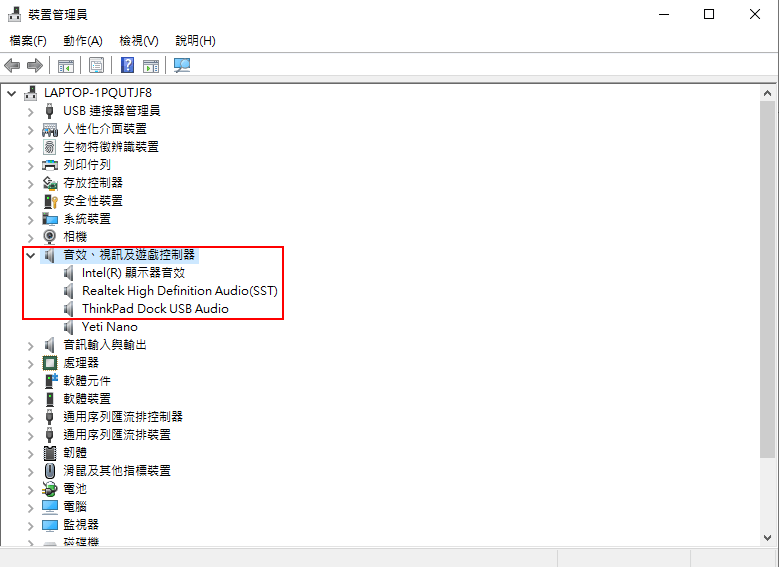Expand the 音訊輸入與輸出 category

click(x=30, y=345)
